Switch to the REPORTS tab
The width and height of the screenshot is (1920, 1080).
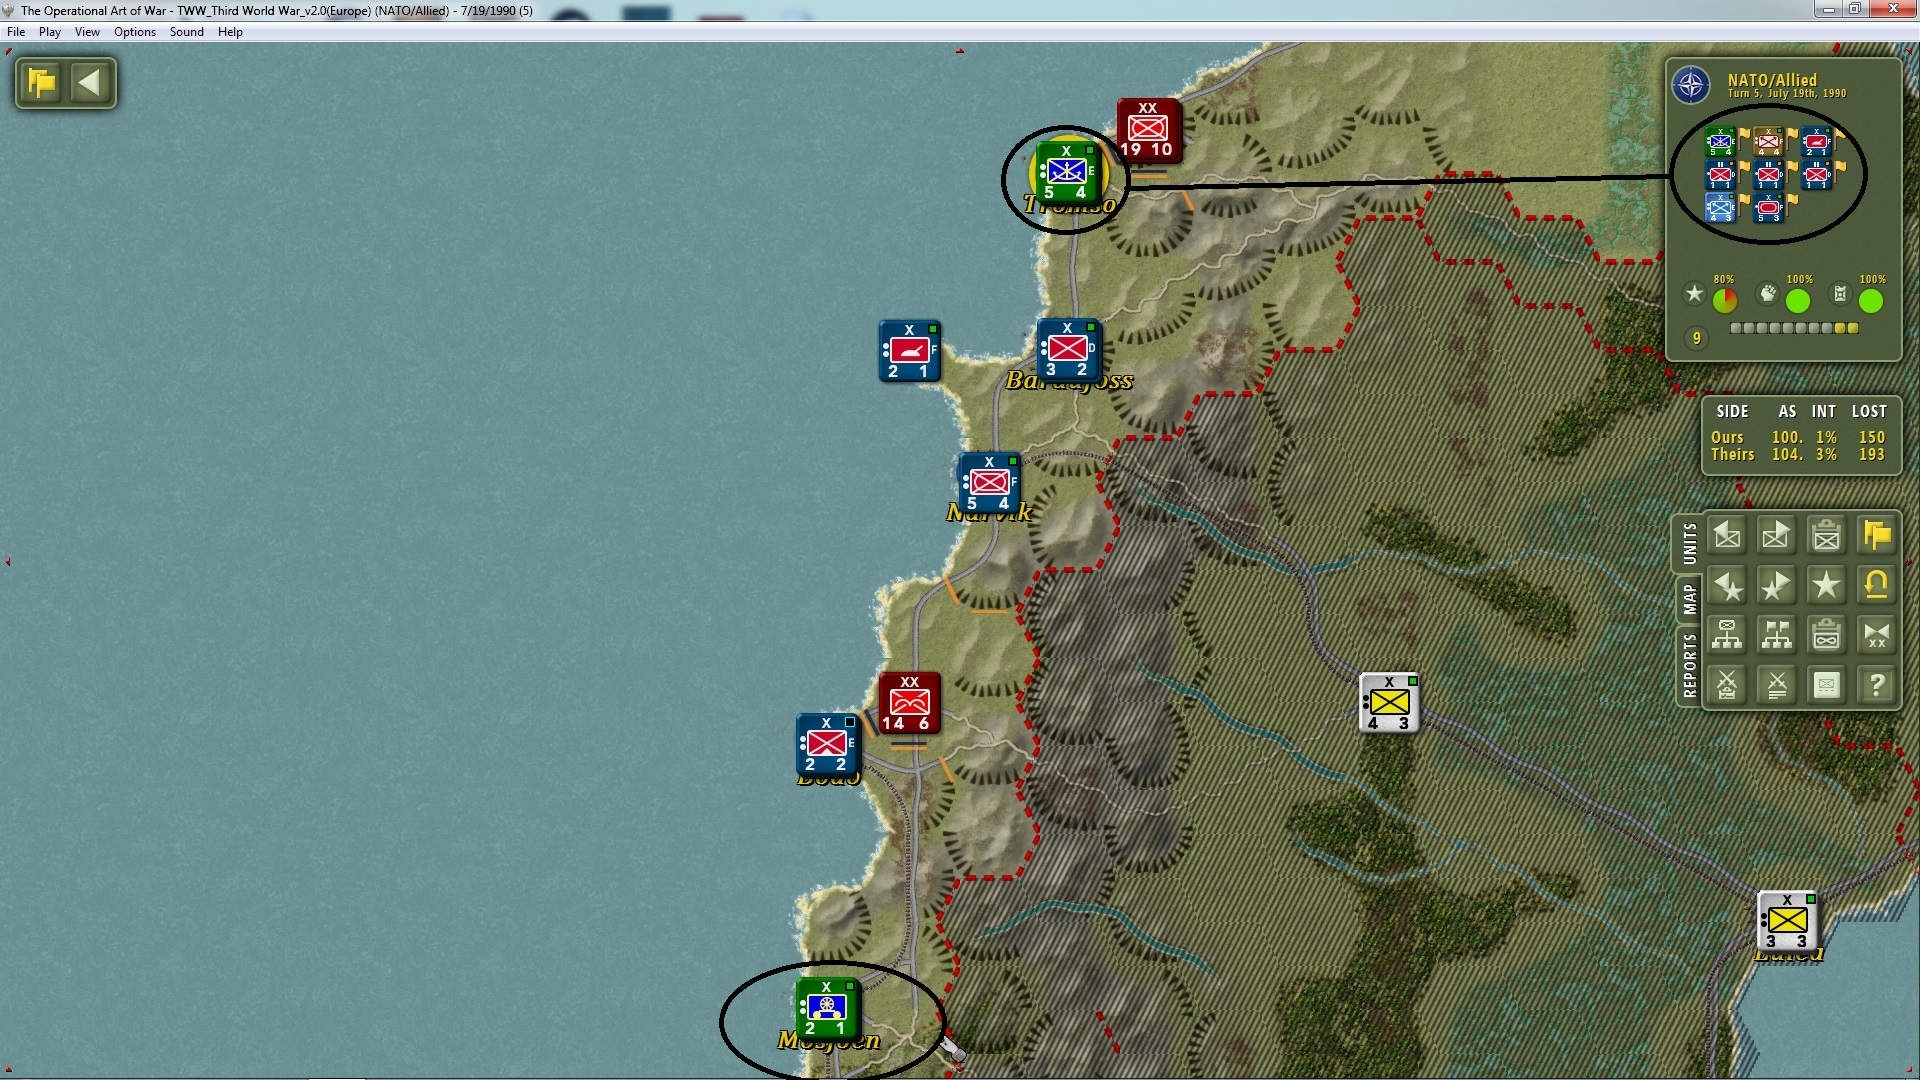click(x=1689, y=665)
